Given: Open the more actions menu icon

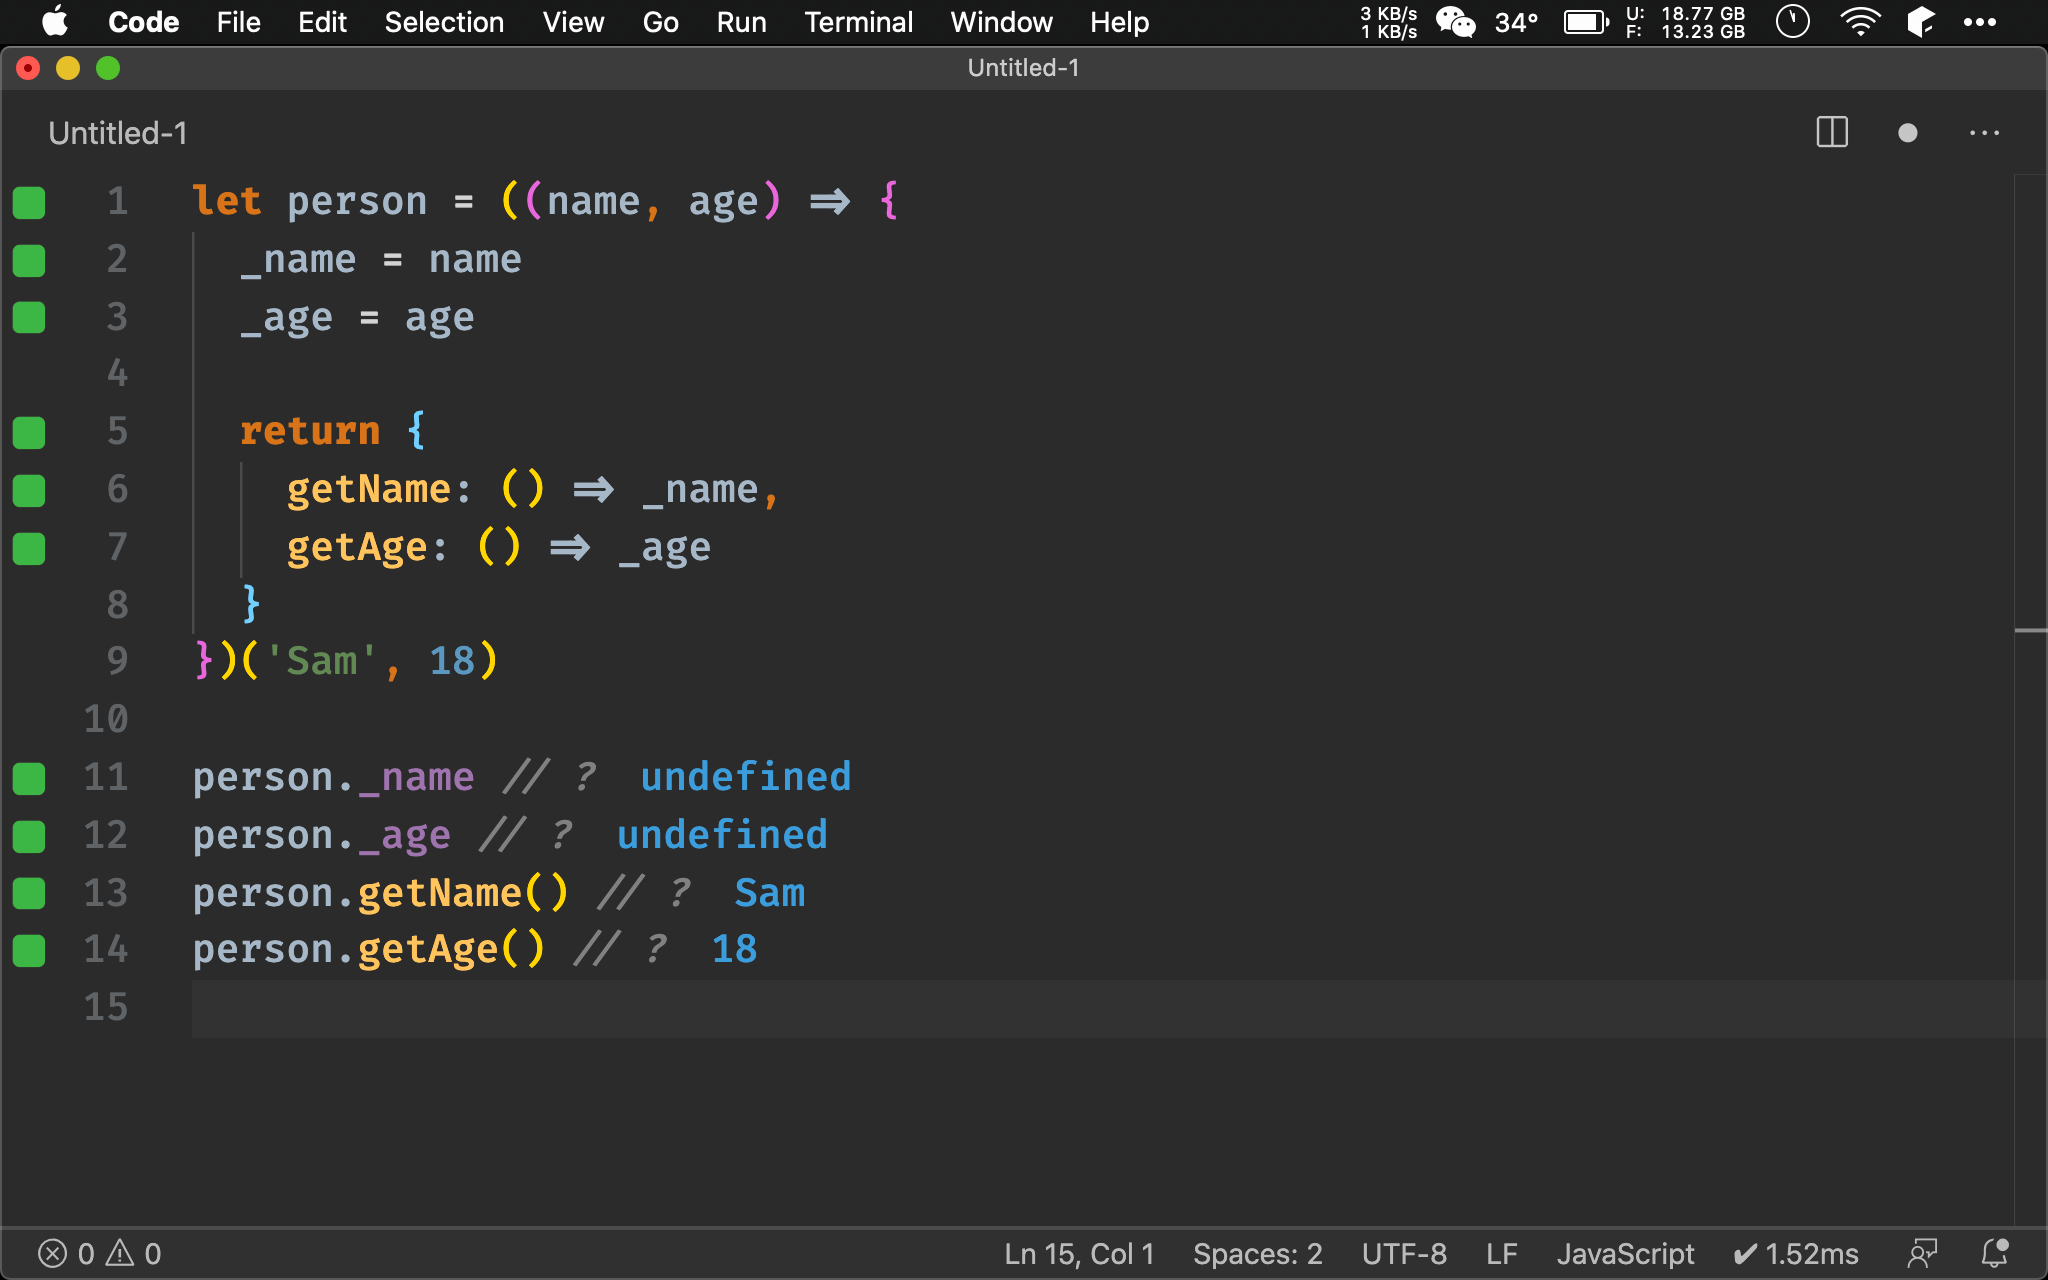Looking at the screenshot, I should click(1985, 134).
